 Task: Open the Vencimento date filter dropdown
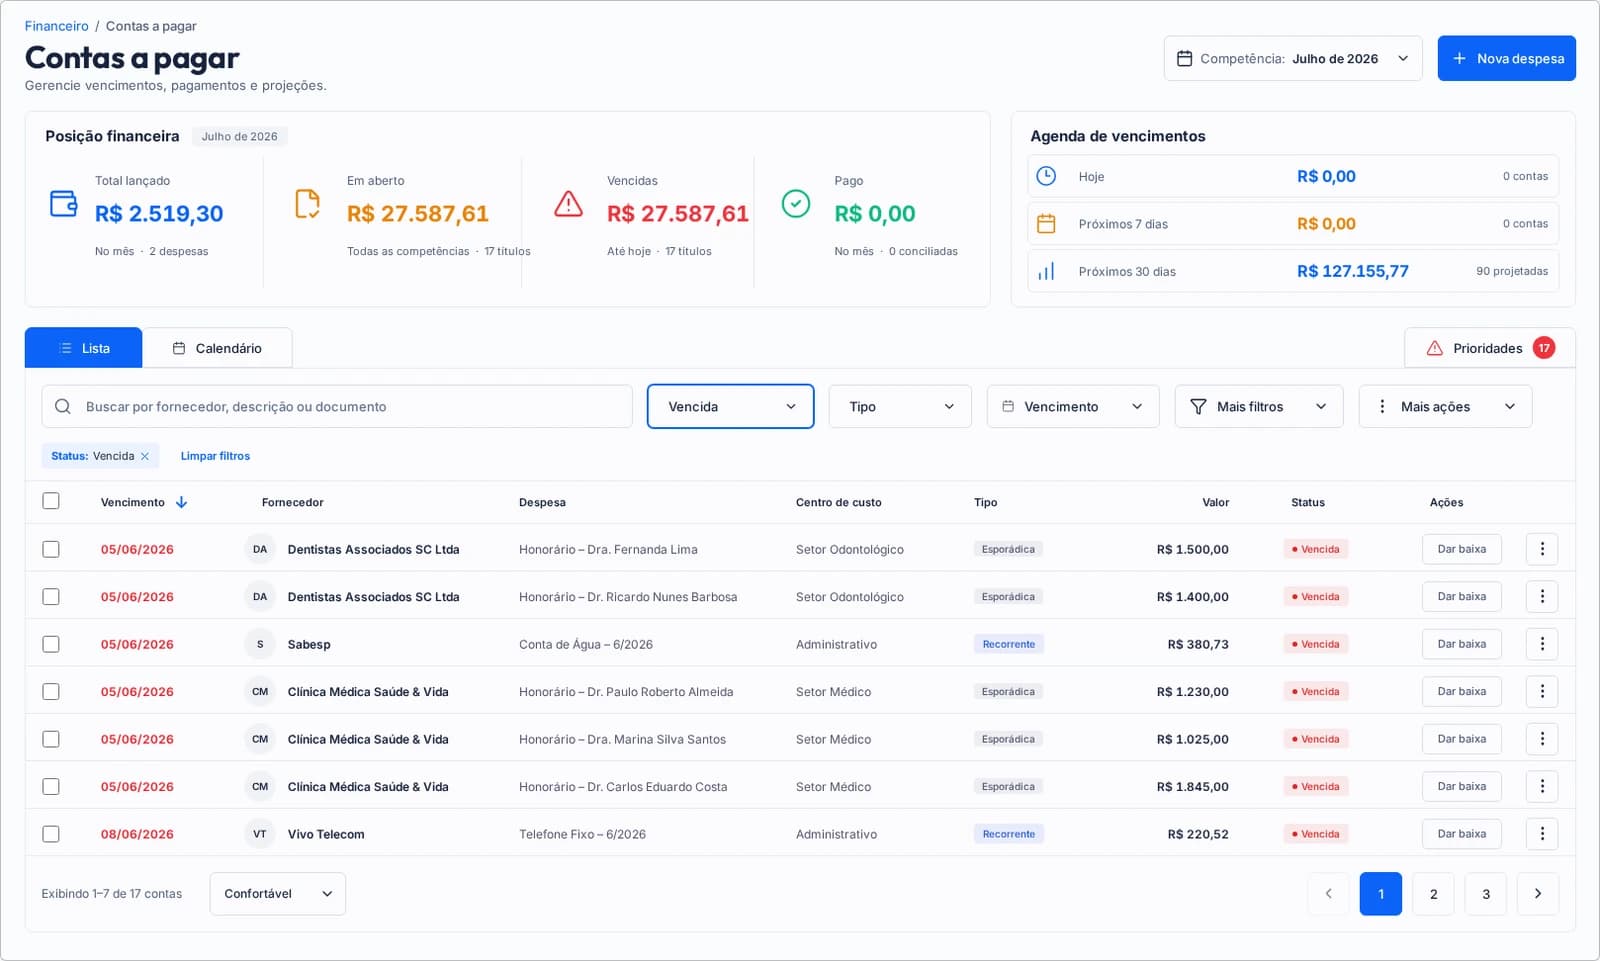click(x=1073, y=406)
